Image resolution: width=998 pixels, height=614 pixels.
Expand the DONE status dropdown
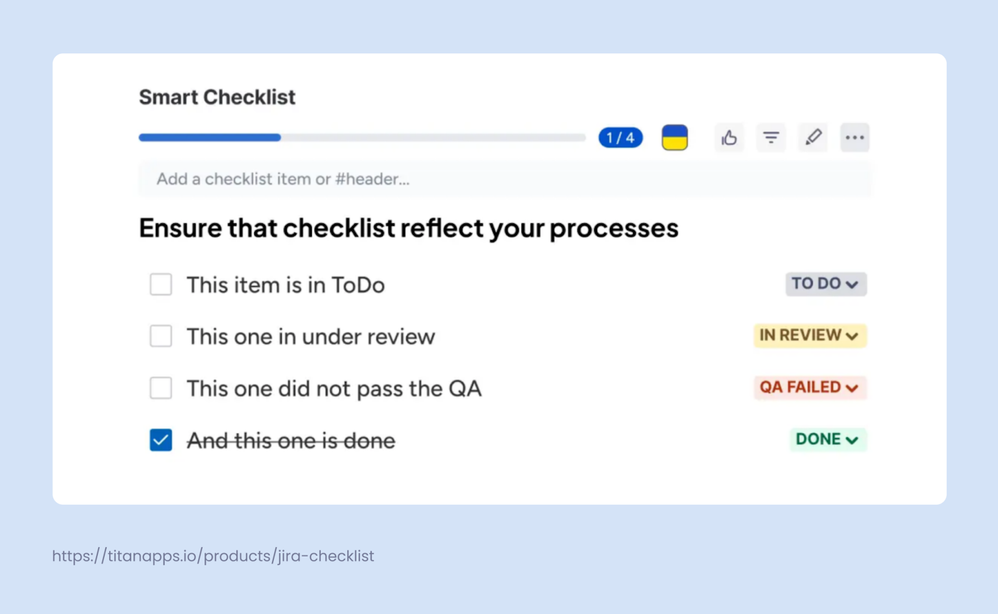point(828,440)
